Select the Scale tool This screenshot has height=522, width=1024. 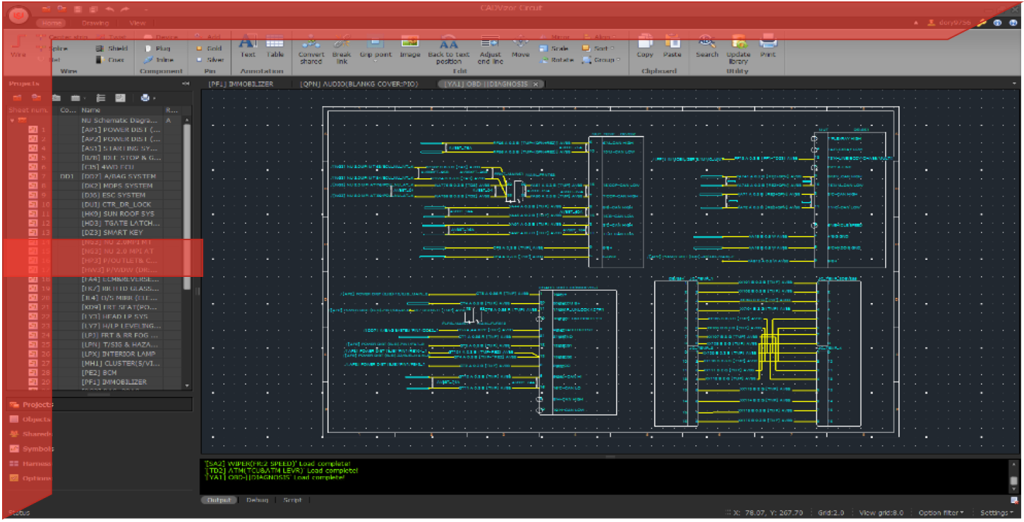(x=554, y=48)
